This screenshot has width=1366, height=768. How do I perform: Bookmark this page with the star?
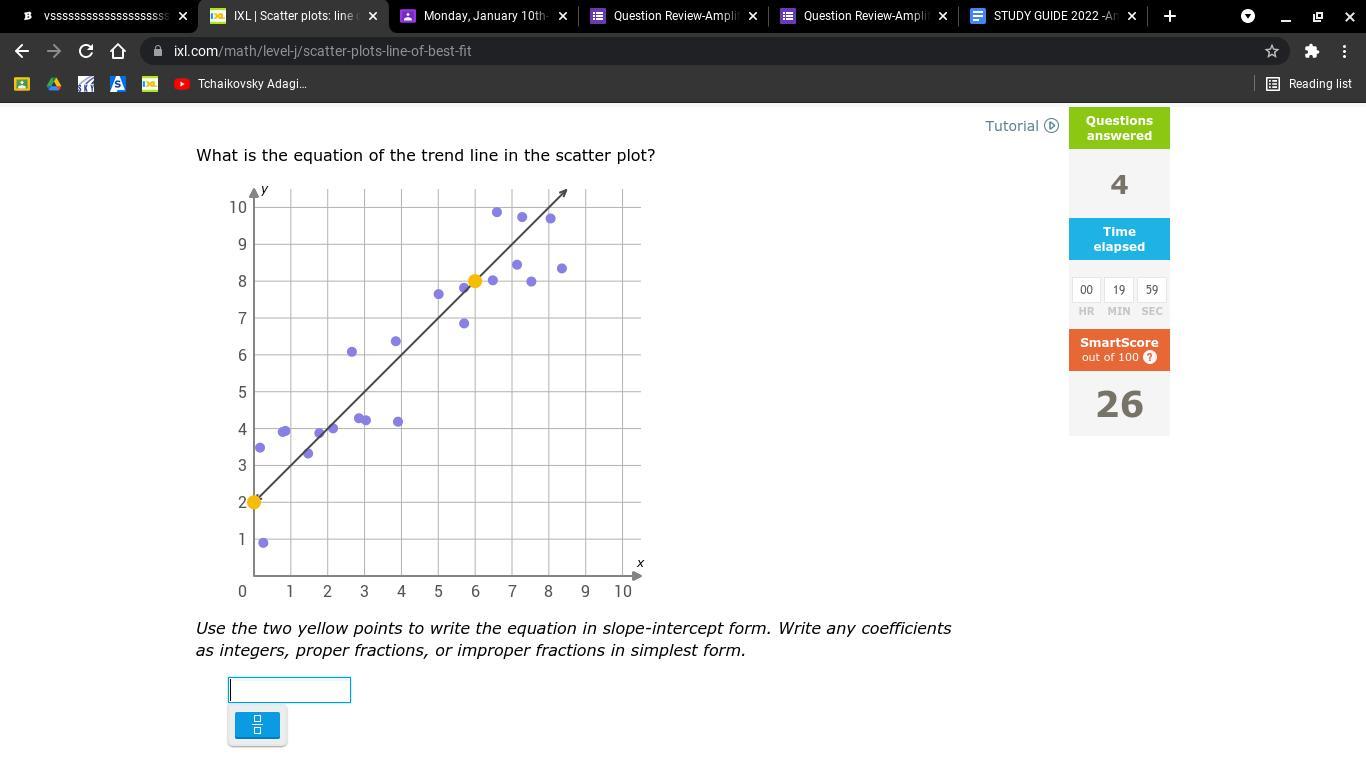point(1272,51)
